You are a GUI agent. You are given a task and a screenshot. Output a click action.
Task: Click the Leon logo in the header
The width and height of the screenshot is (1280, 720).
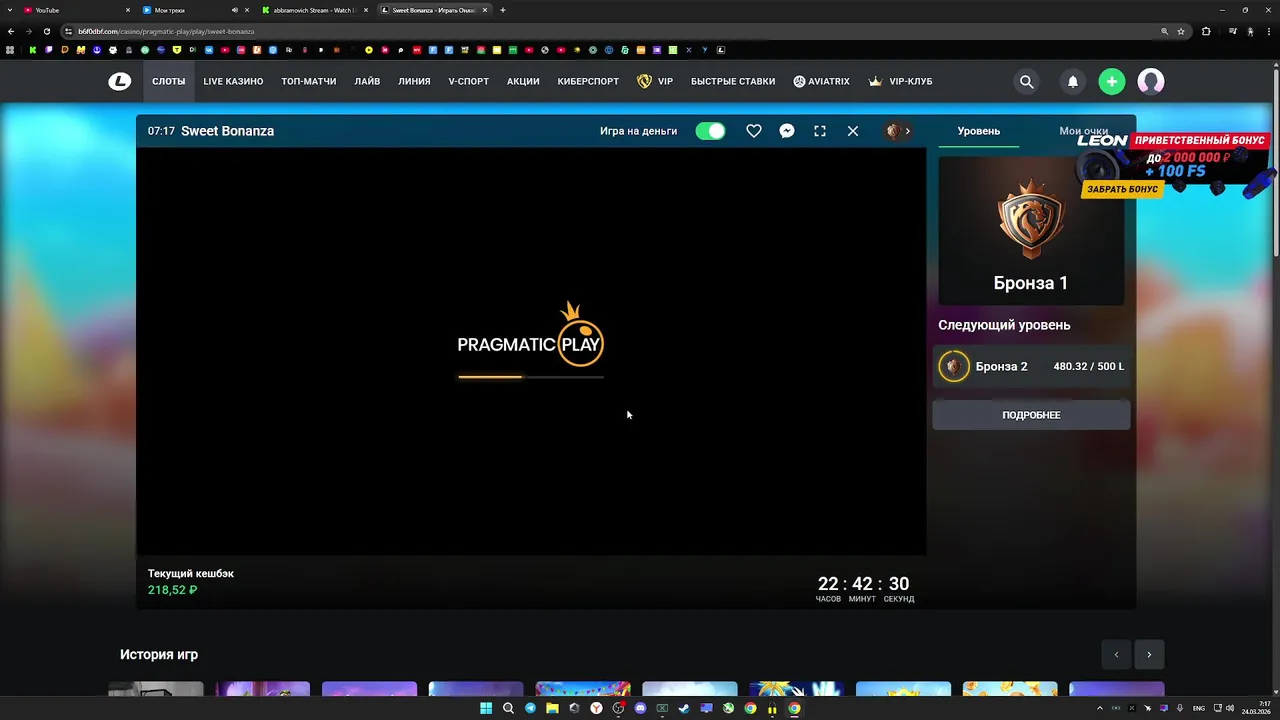coord(120,82)
